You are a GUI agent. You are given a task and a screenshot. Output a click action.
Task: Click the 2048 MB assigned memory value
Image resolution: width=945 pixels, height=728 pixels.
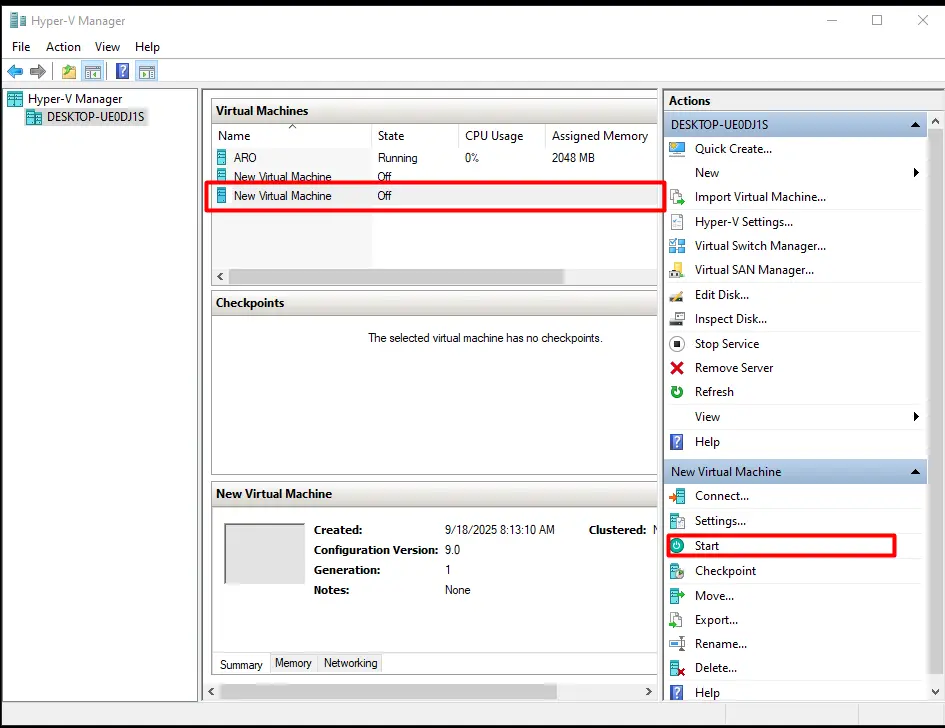(x=573, y=157)
